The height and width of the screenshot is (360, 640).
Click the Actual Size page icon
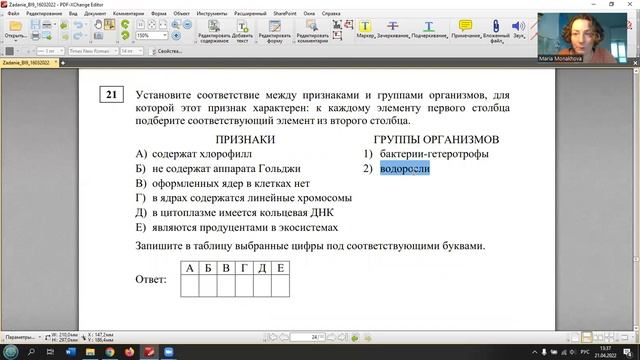tap(140, 25)
